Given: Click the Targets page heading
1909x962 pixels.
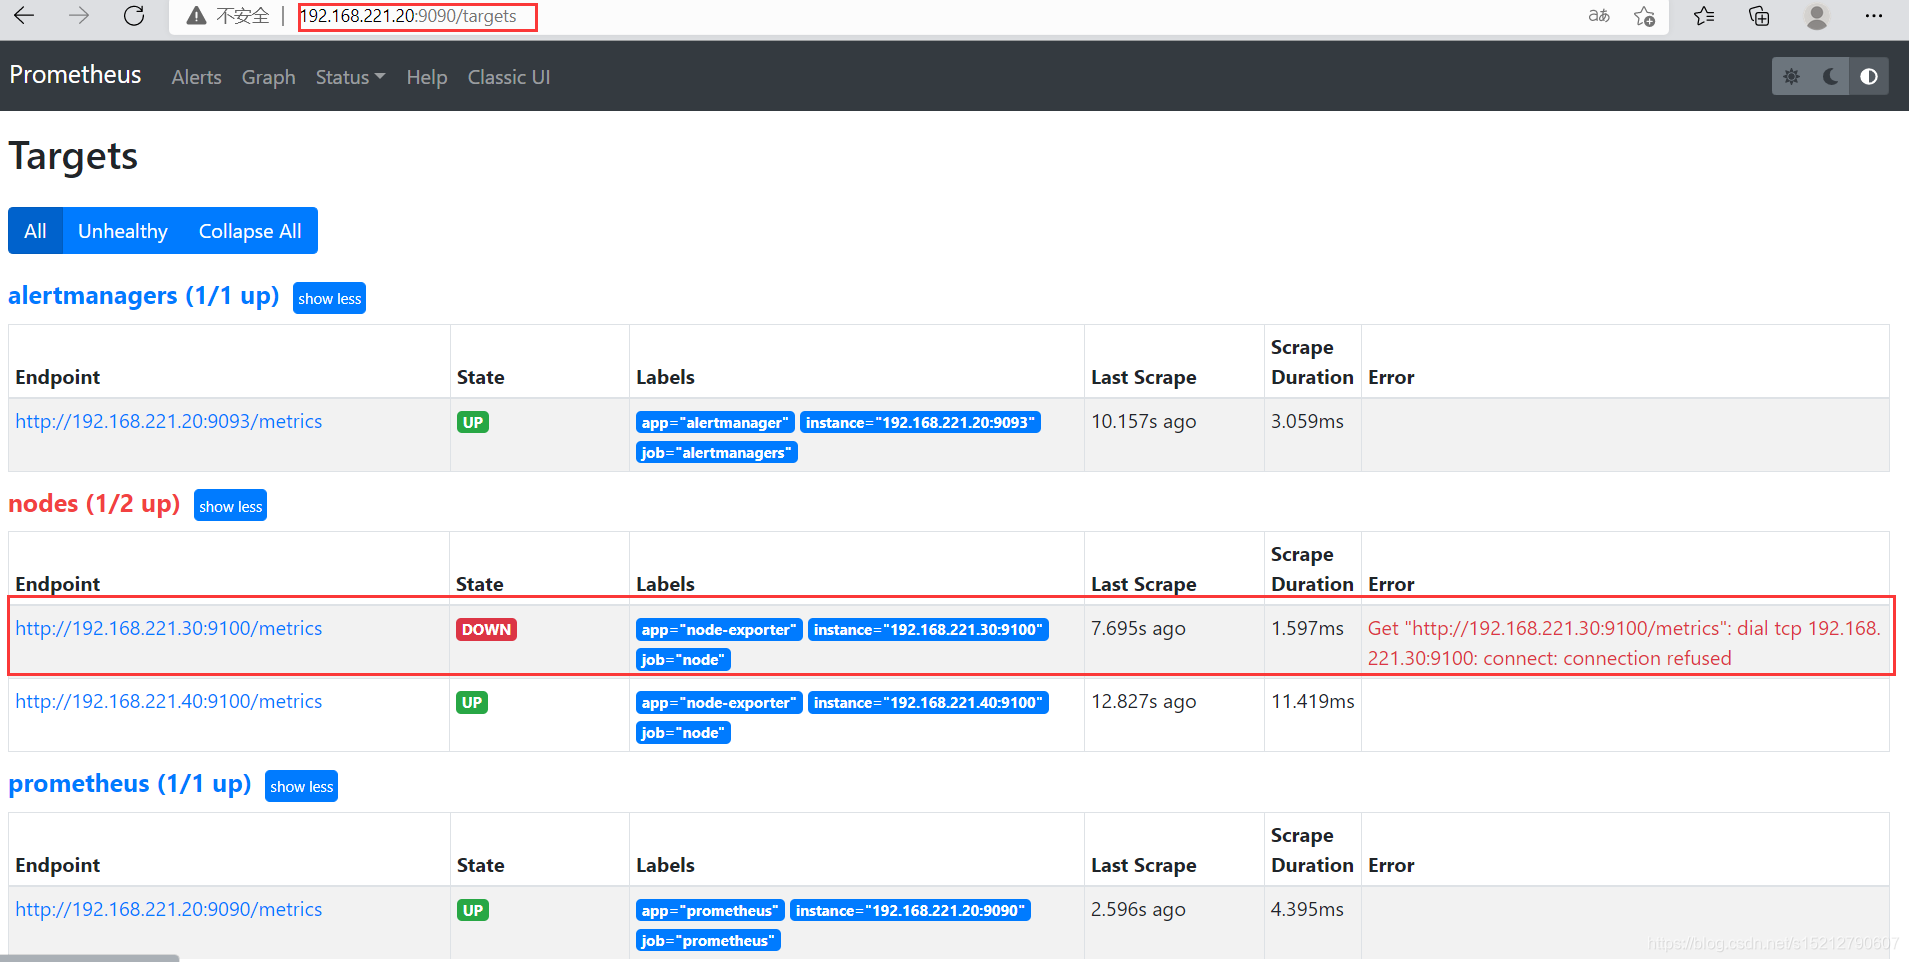Looking at the screenshot, I should (x=73, y=156).
